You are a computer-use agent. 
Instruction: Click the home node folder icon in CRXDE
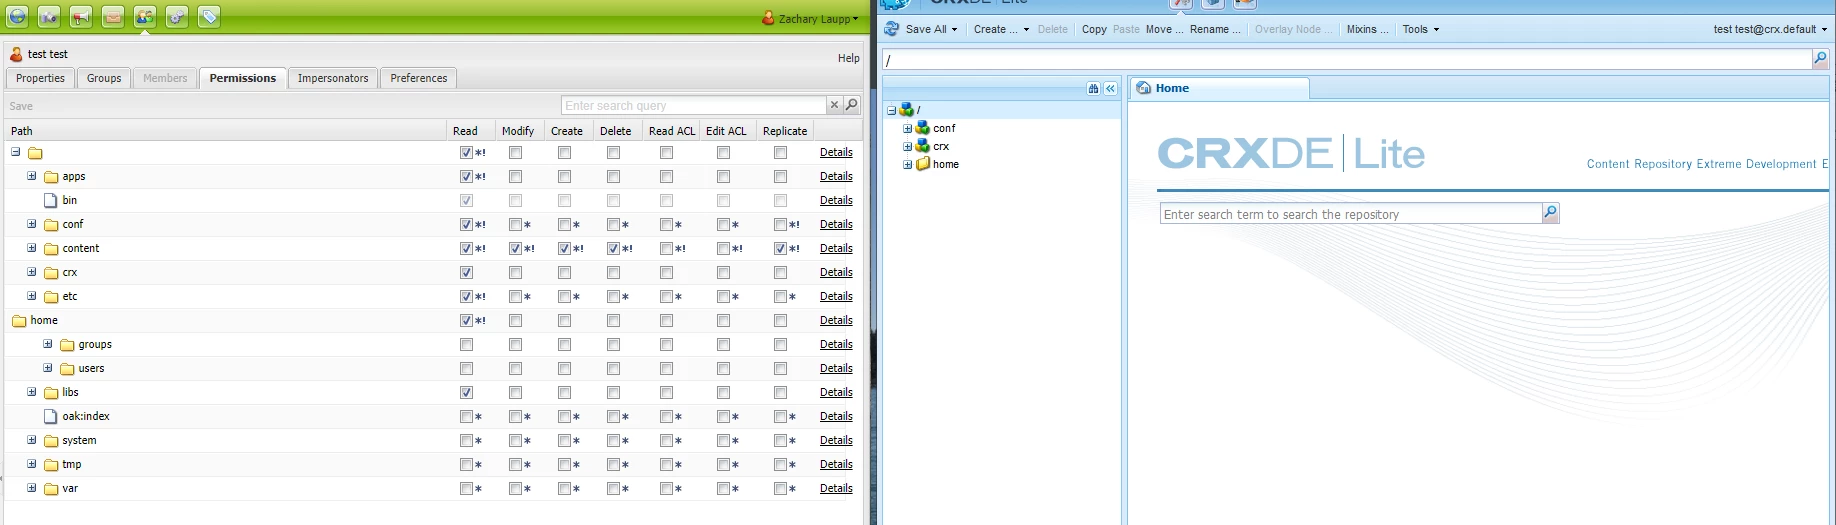coord(923,164)
